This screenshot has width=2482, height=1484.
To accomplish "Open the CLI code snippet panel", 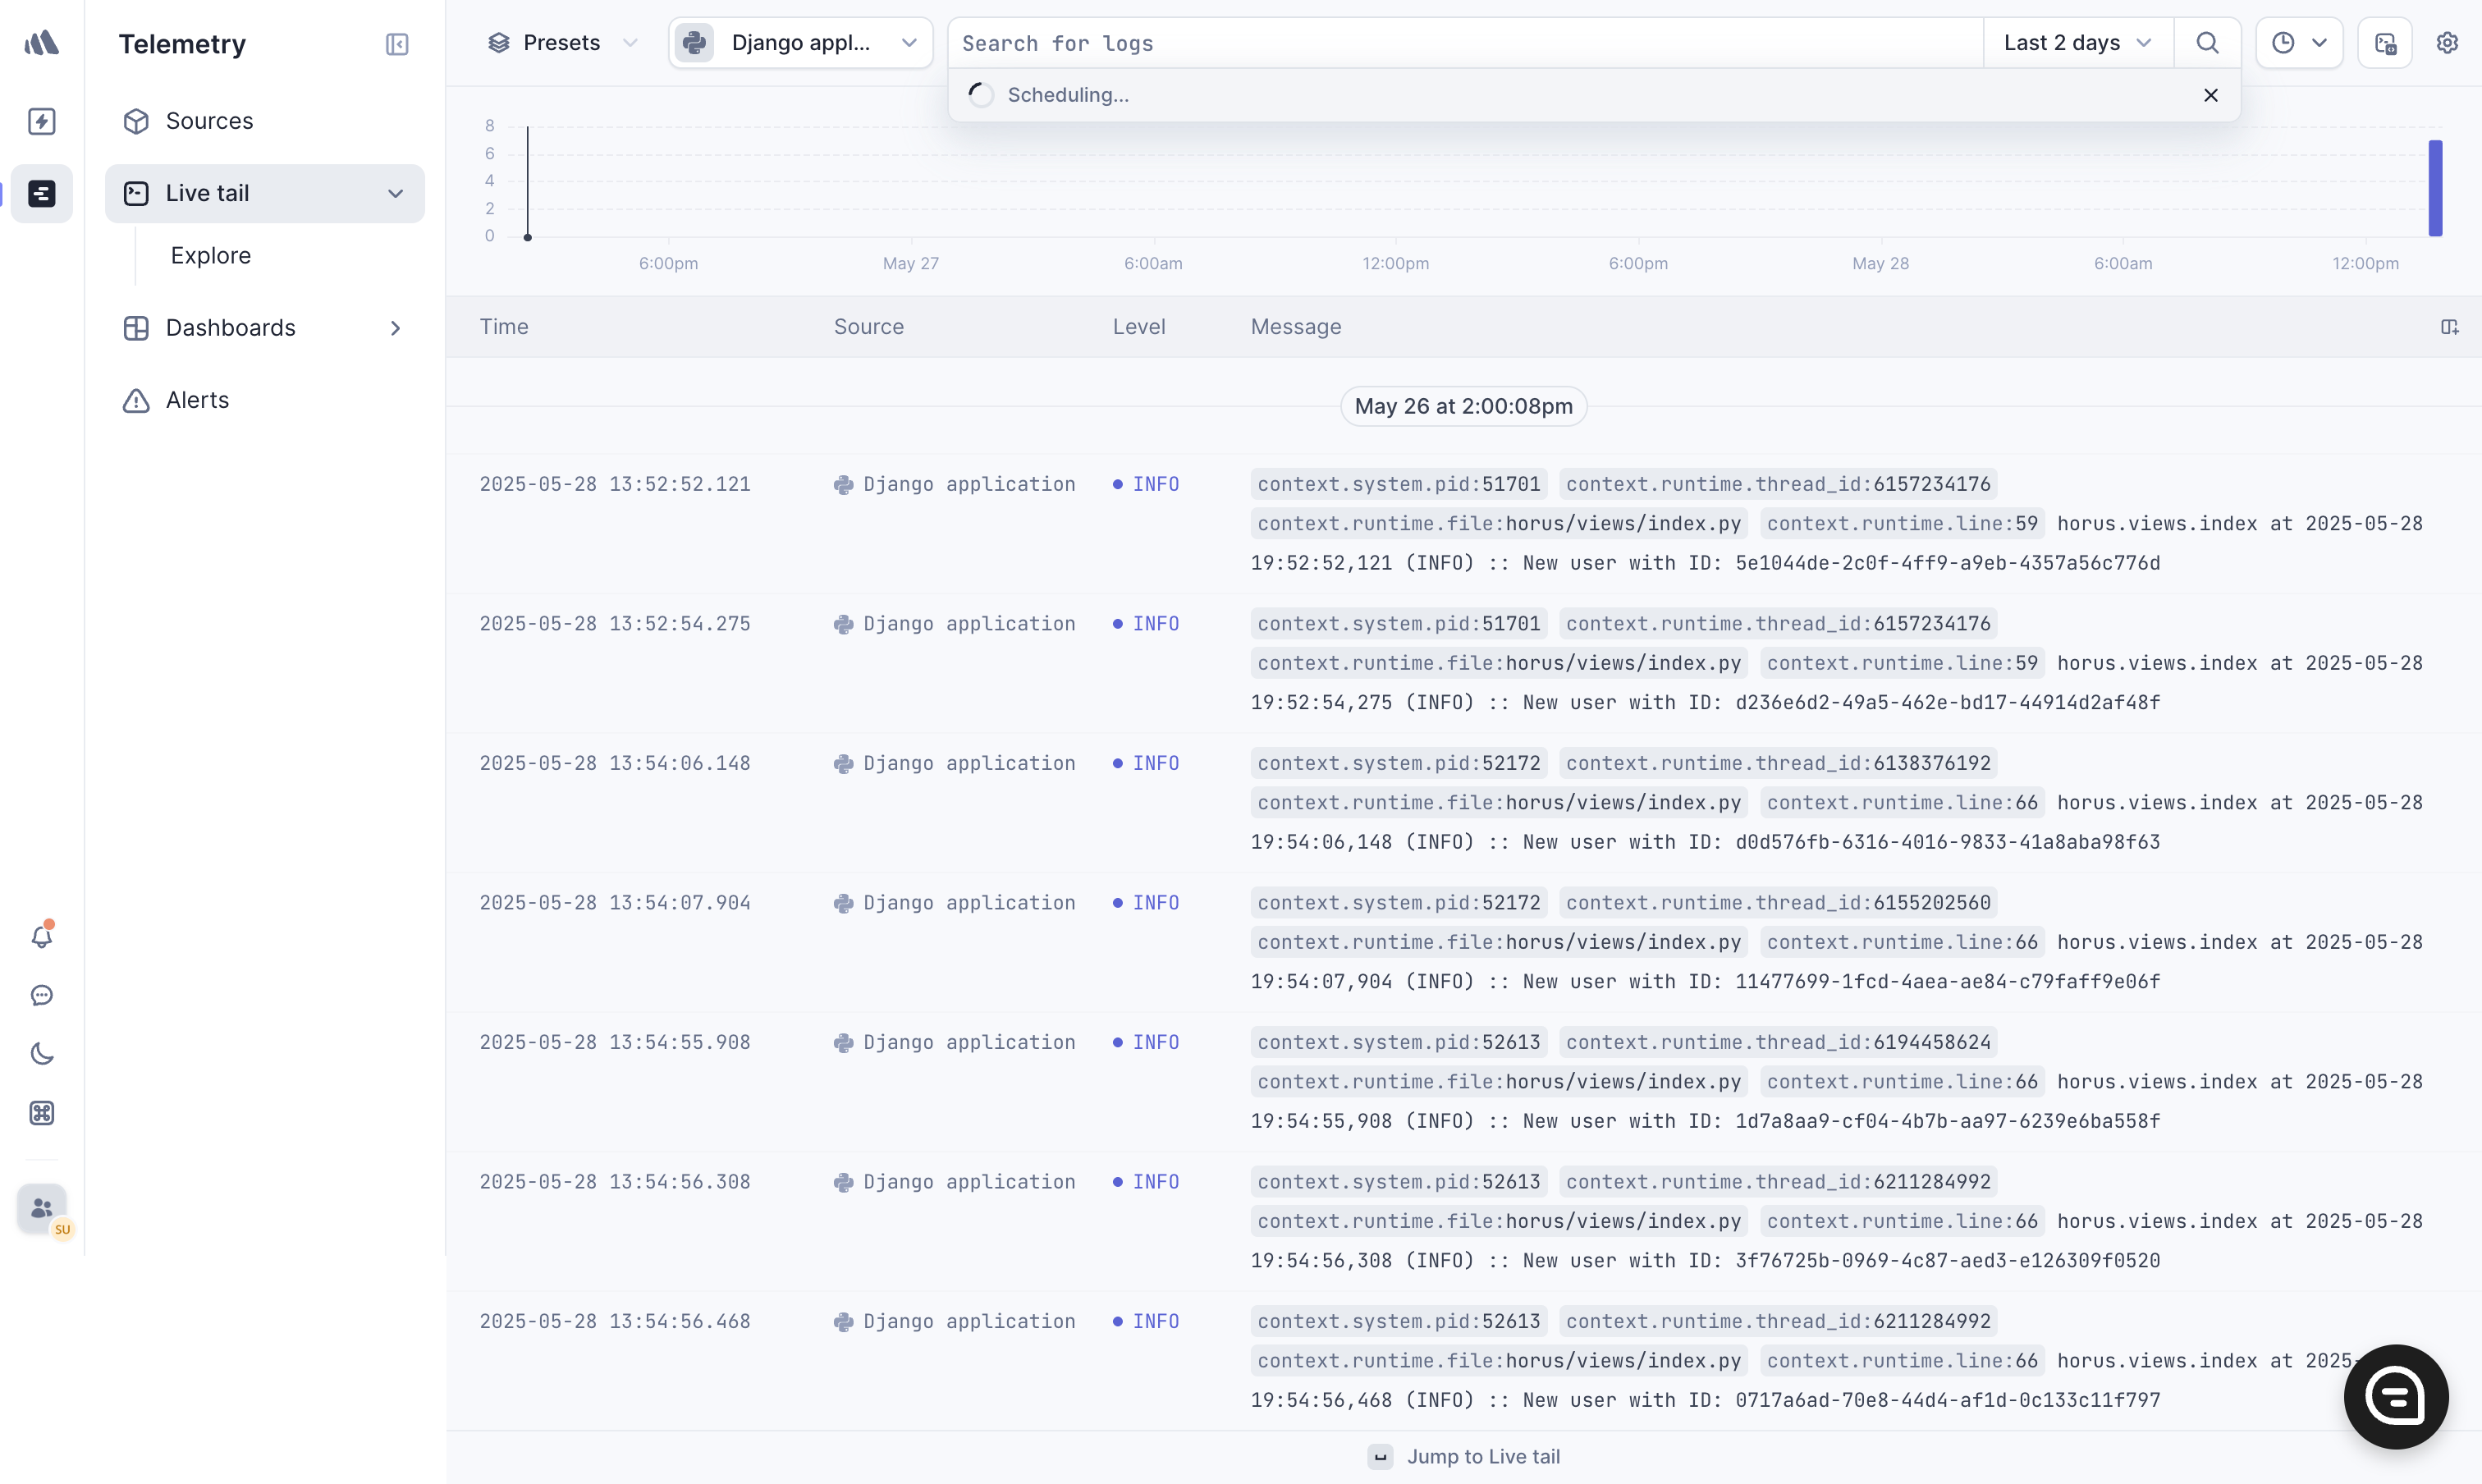I will [x=2386, y=43].
